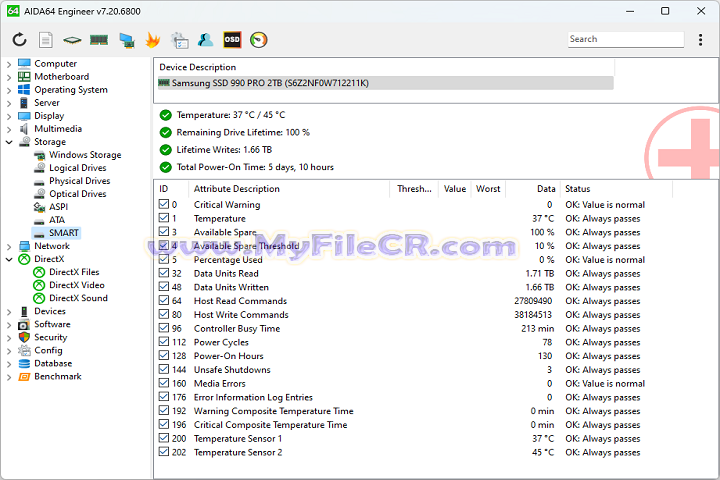Uncheck the Available Spare attribute checkbox

tap(163, 232)
